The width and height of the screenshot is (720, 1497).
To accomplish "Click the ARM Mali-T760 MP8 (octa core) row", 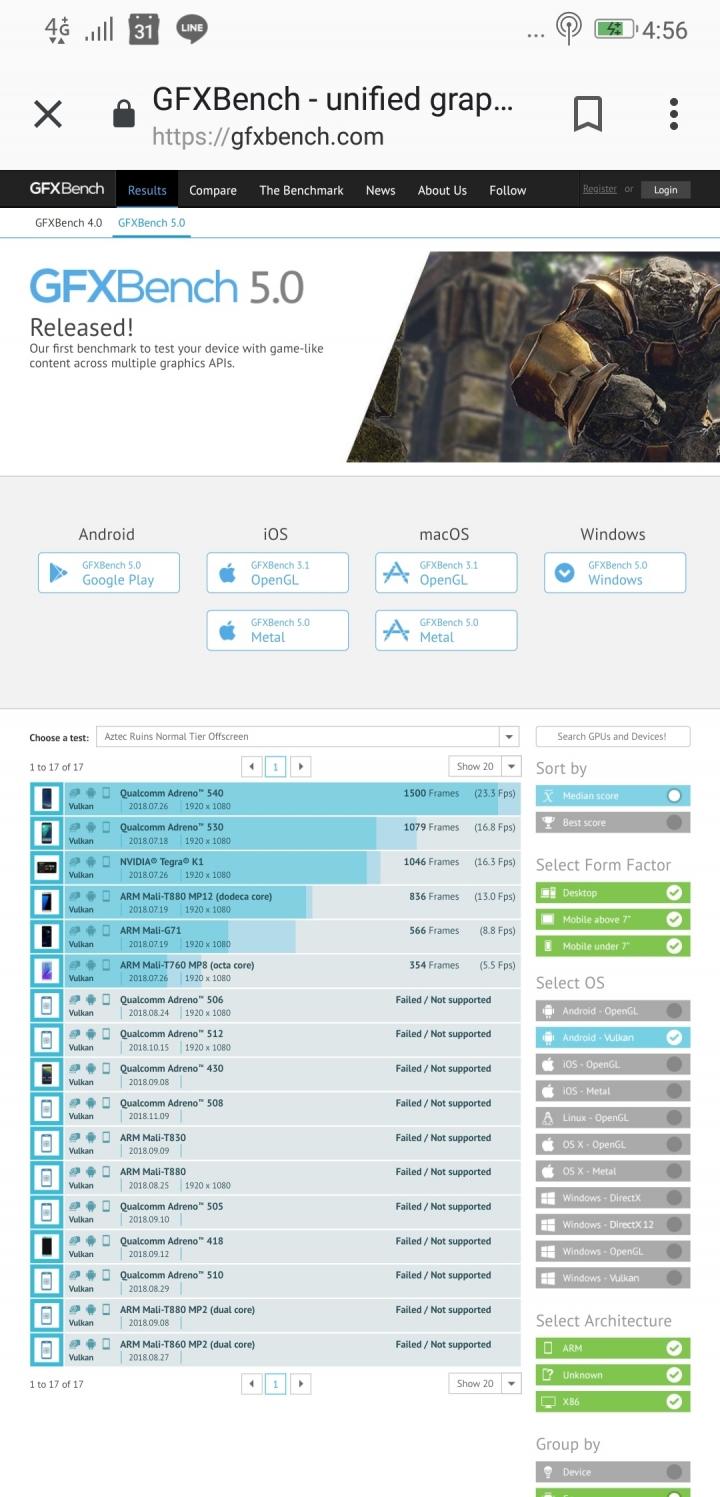I will tap(275, 972).
